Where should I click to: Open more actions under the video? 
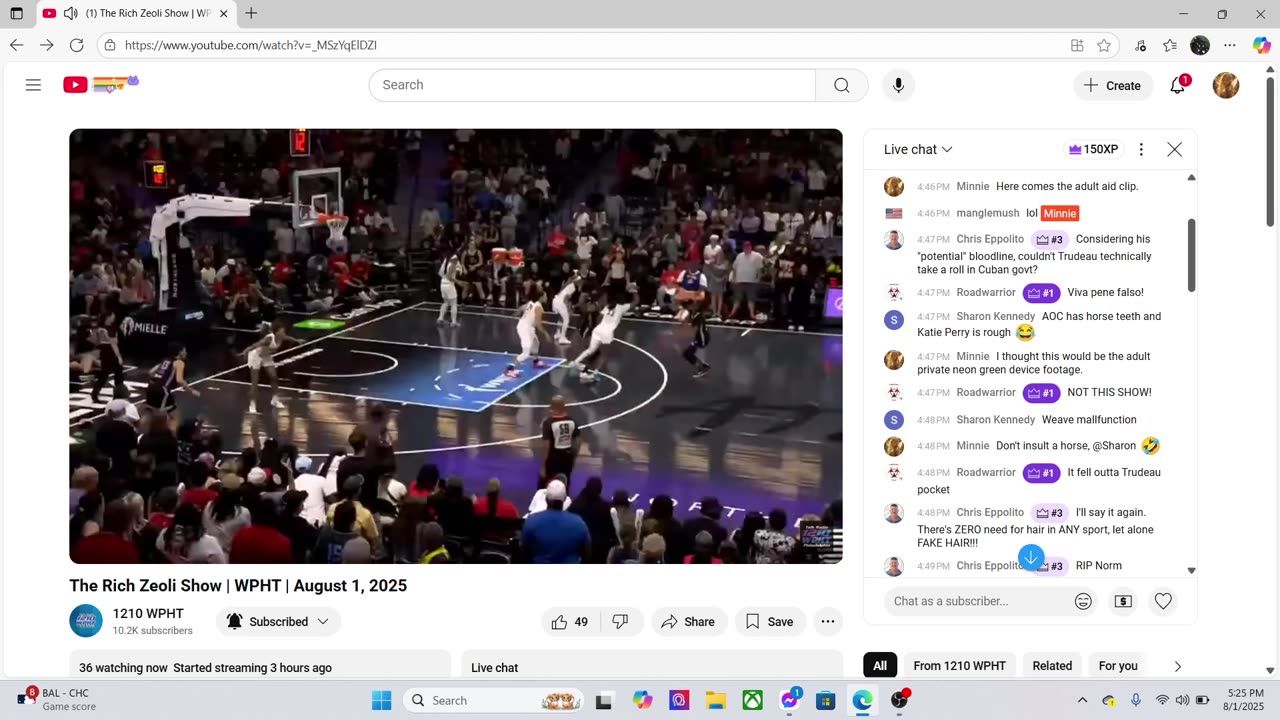click(x=828, y=622)
